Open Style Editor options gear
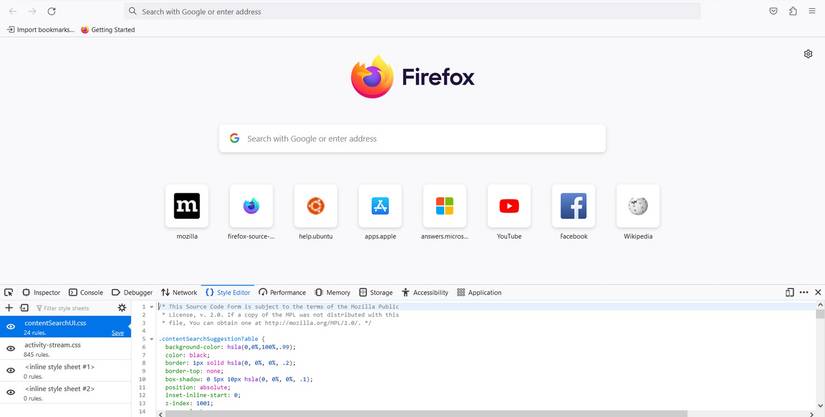This screenshot has width=825, height=417. tap(122, 308)
